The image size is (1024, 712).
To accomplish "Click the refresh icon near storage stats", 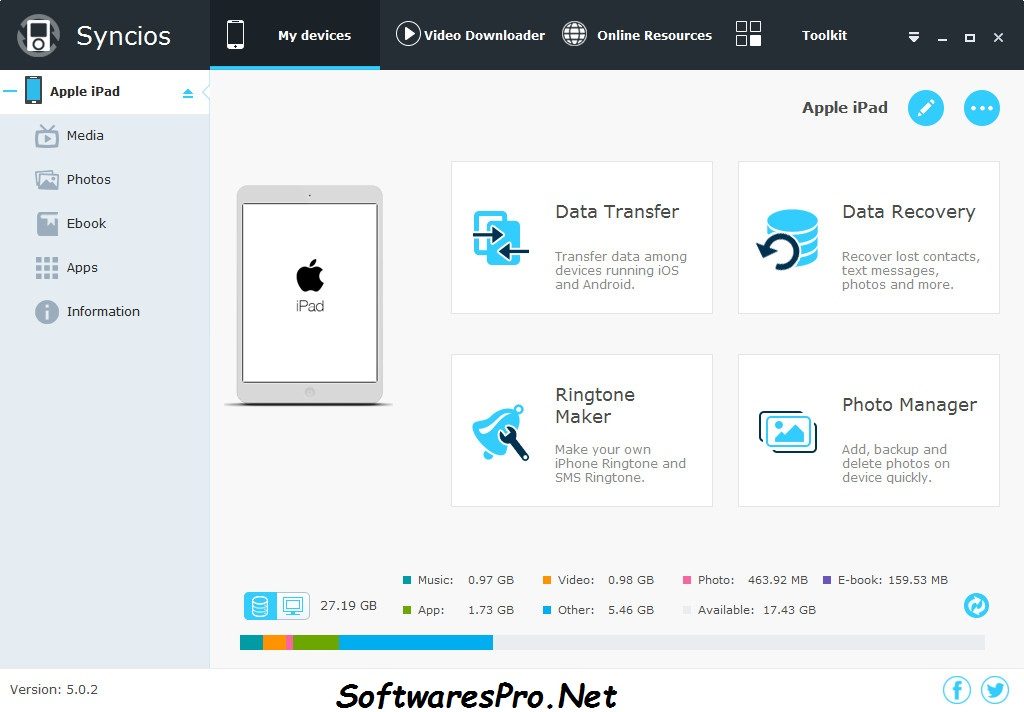I will click(x=976, y=605).
